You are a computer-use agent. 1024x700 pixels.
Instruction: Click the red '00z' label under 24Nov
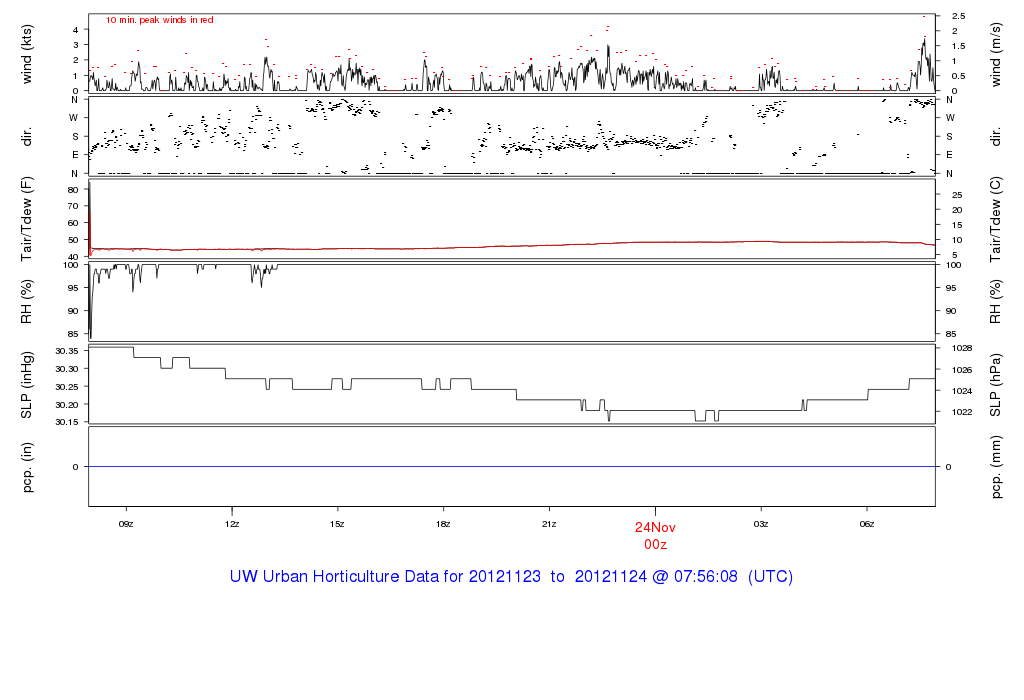coord(655,545)
